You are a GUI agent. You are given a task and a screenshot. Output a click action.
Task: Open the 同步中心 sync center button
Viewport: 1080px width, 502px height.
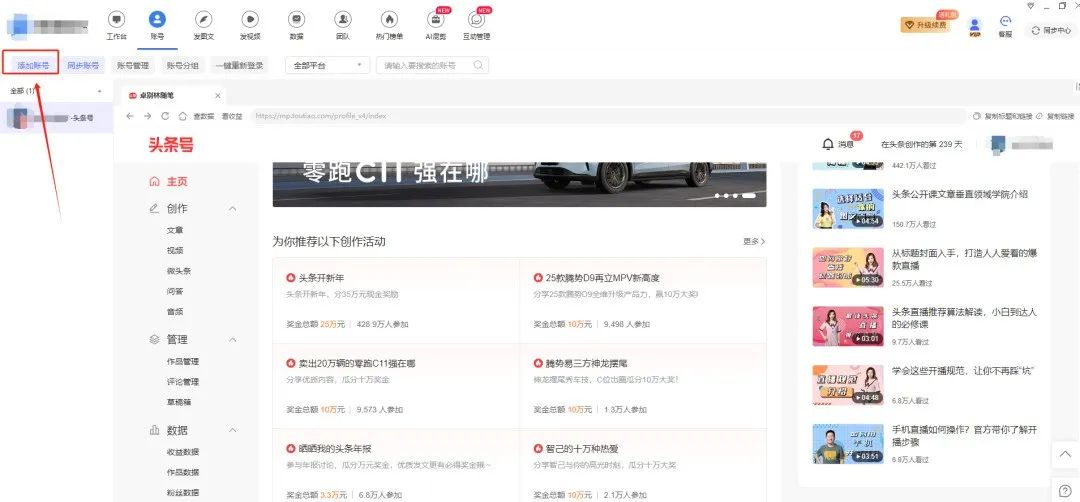coord(1052,30)
